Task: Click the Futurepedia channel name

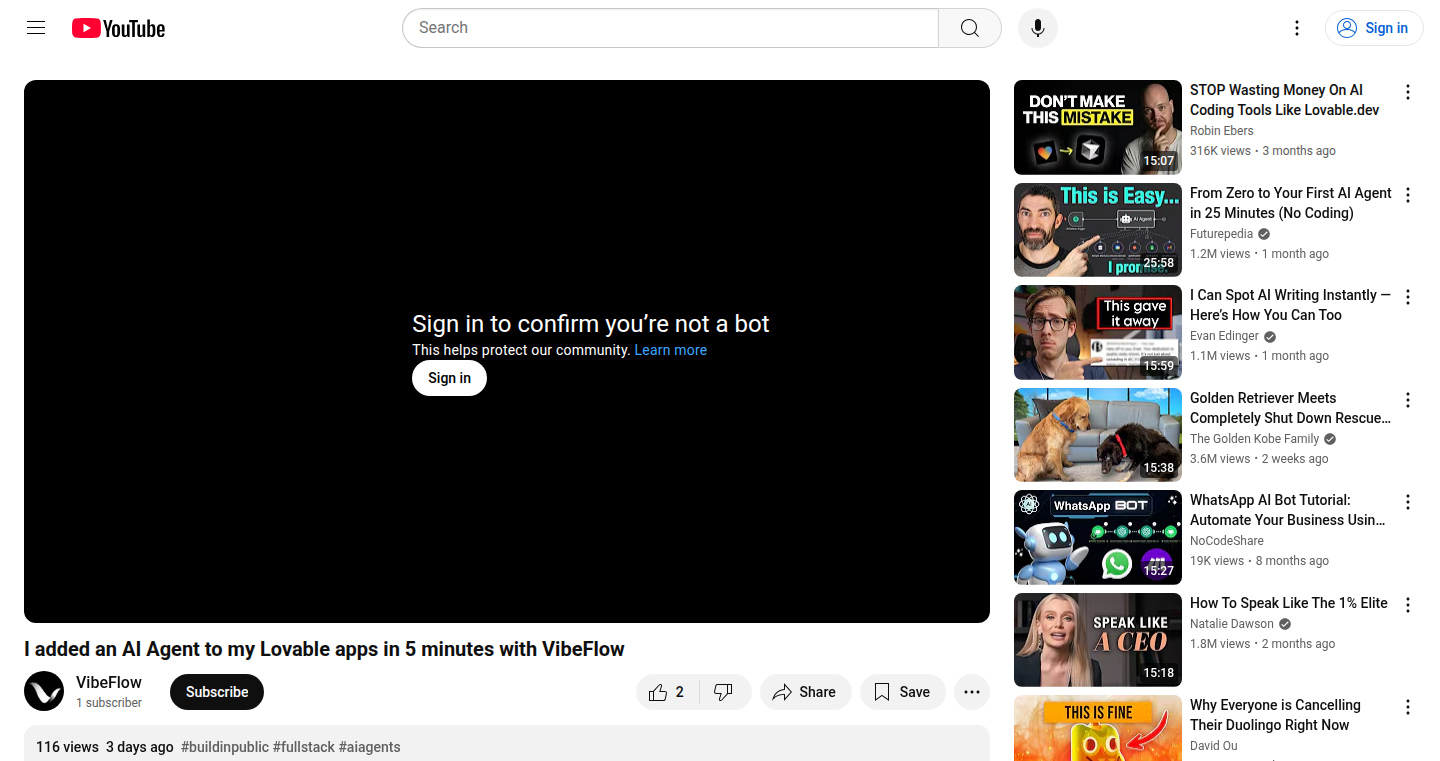Action: click(1221, 234)
